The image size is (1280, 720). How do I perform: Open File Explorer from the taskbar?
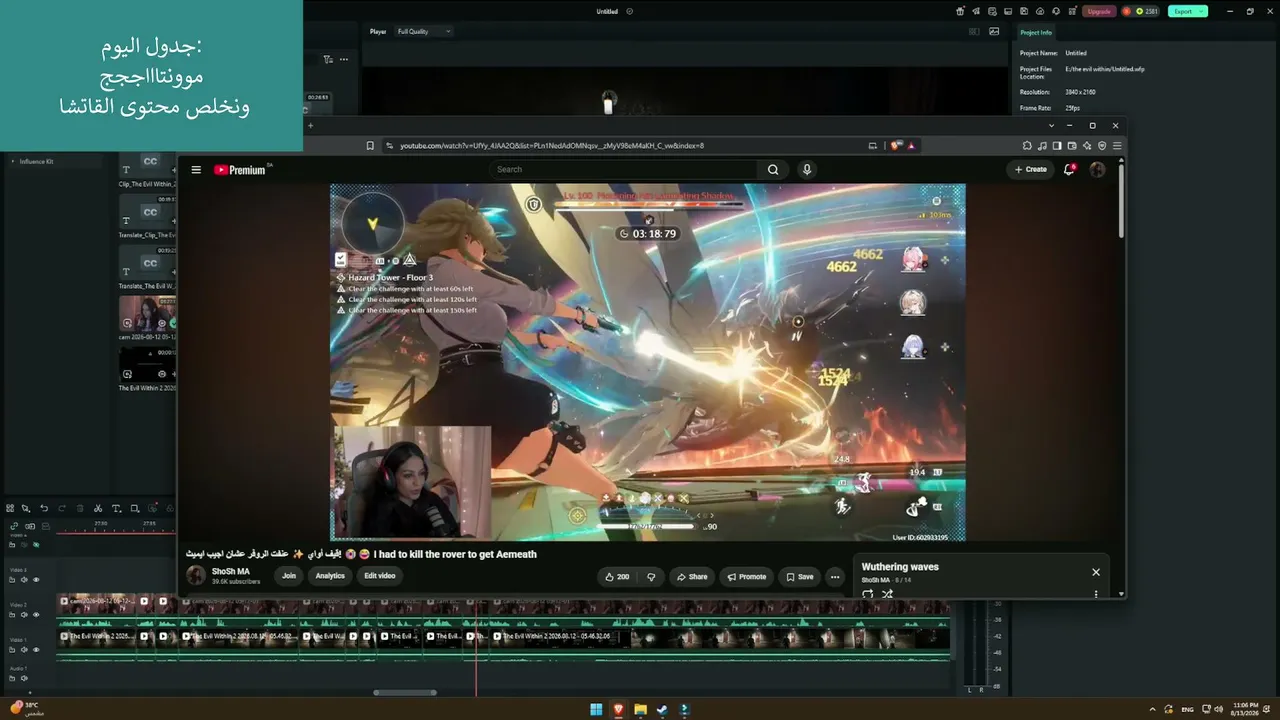tap(640, 710)
